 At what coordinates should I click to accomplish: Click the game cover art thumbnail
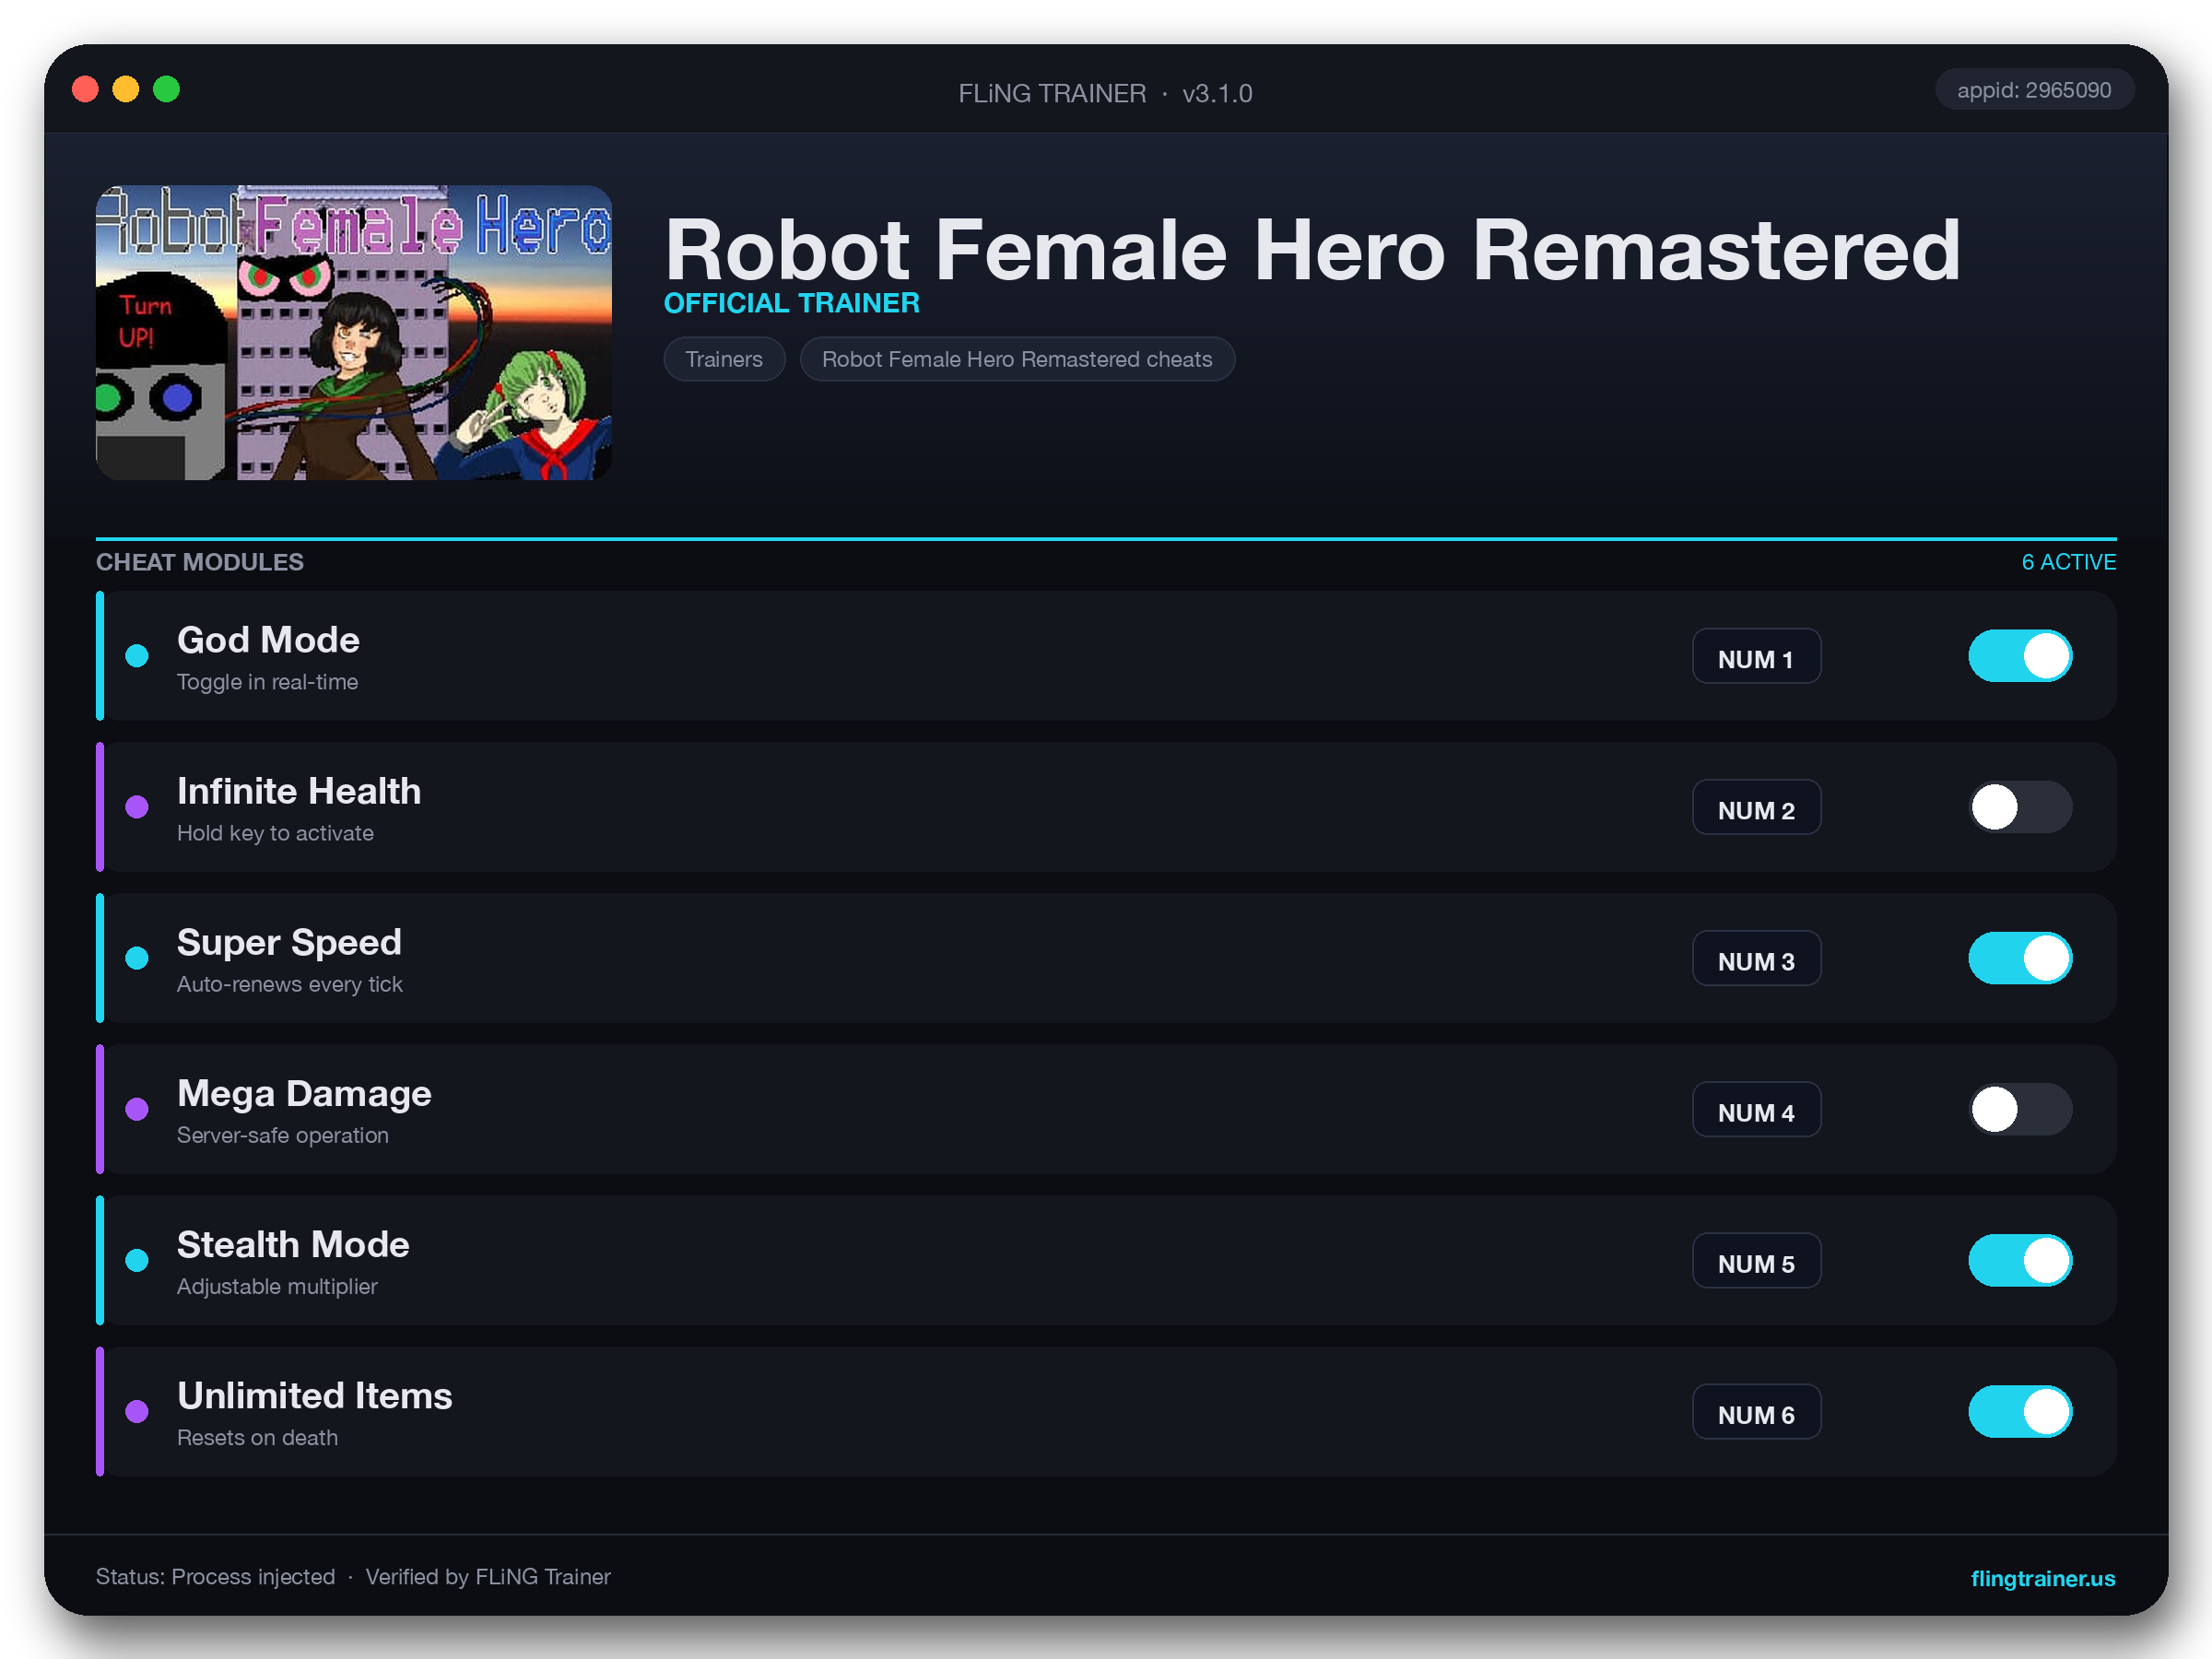point(354,332)
